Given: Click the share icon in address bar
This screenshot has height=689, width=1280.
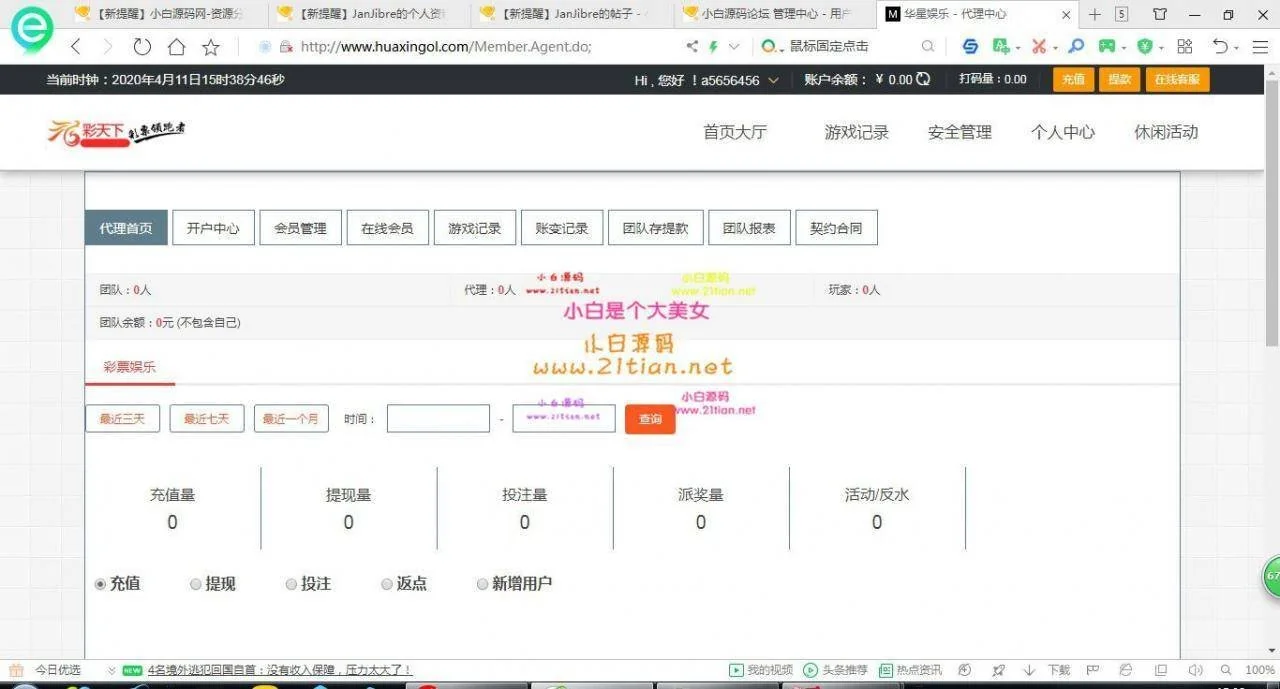Looking at the screenshot, I should pyautogui.click(x=692, y=47).
